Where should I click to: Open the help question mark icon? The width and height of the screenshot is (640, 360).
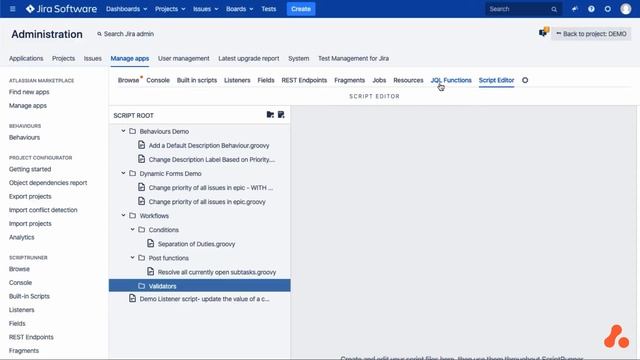(591, 9)
